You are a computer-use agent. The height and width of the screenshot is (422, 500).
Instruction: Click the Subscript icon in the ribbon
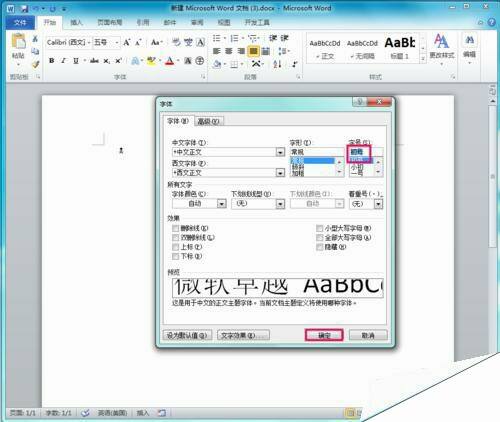(x=106, y=61)
